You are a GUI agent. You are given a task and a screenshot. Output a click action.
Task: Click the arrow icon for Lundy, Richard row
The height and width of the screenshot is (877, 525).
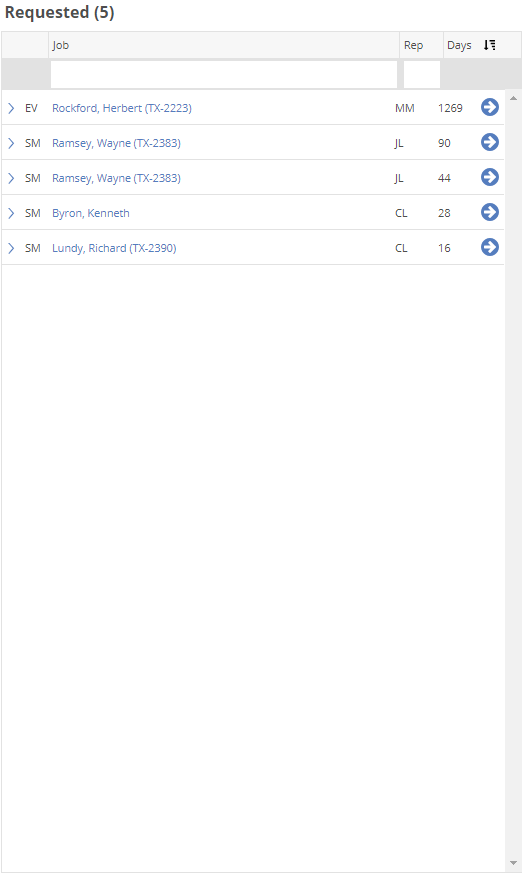490,247
